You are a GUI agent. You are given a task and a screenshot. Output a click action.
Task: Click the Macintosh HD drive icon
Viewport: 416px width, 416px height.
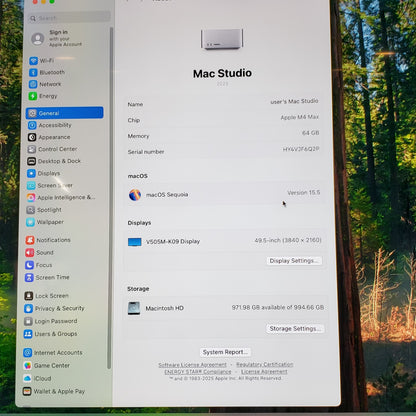pos(134,308)
